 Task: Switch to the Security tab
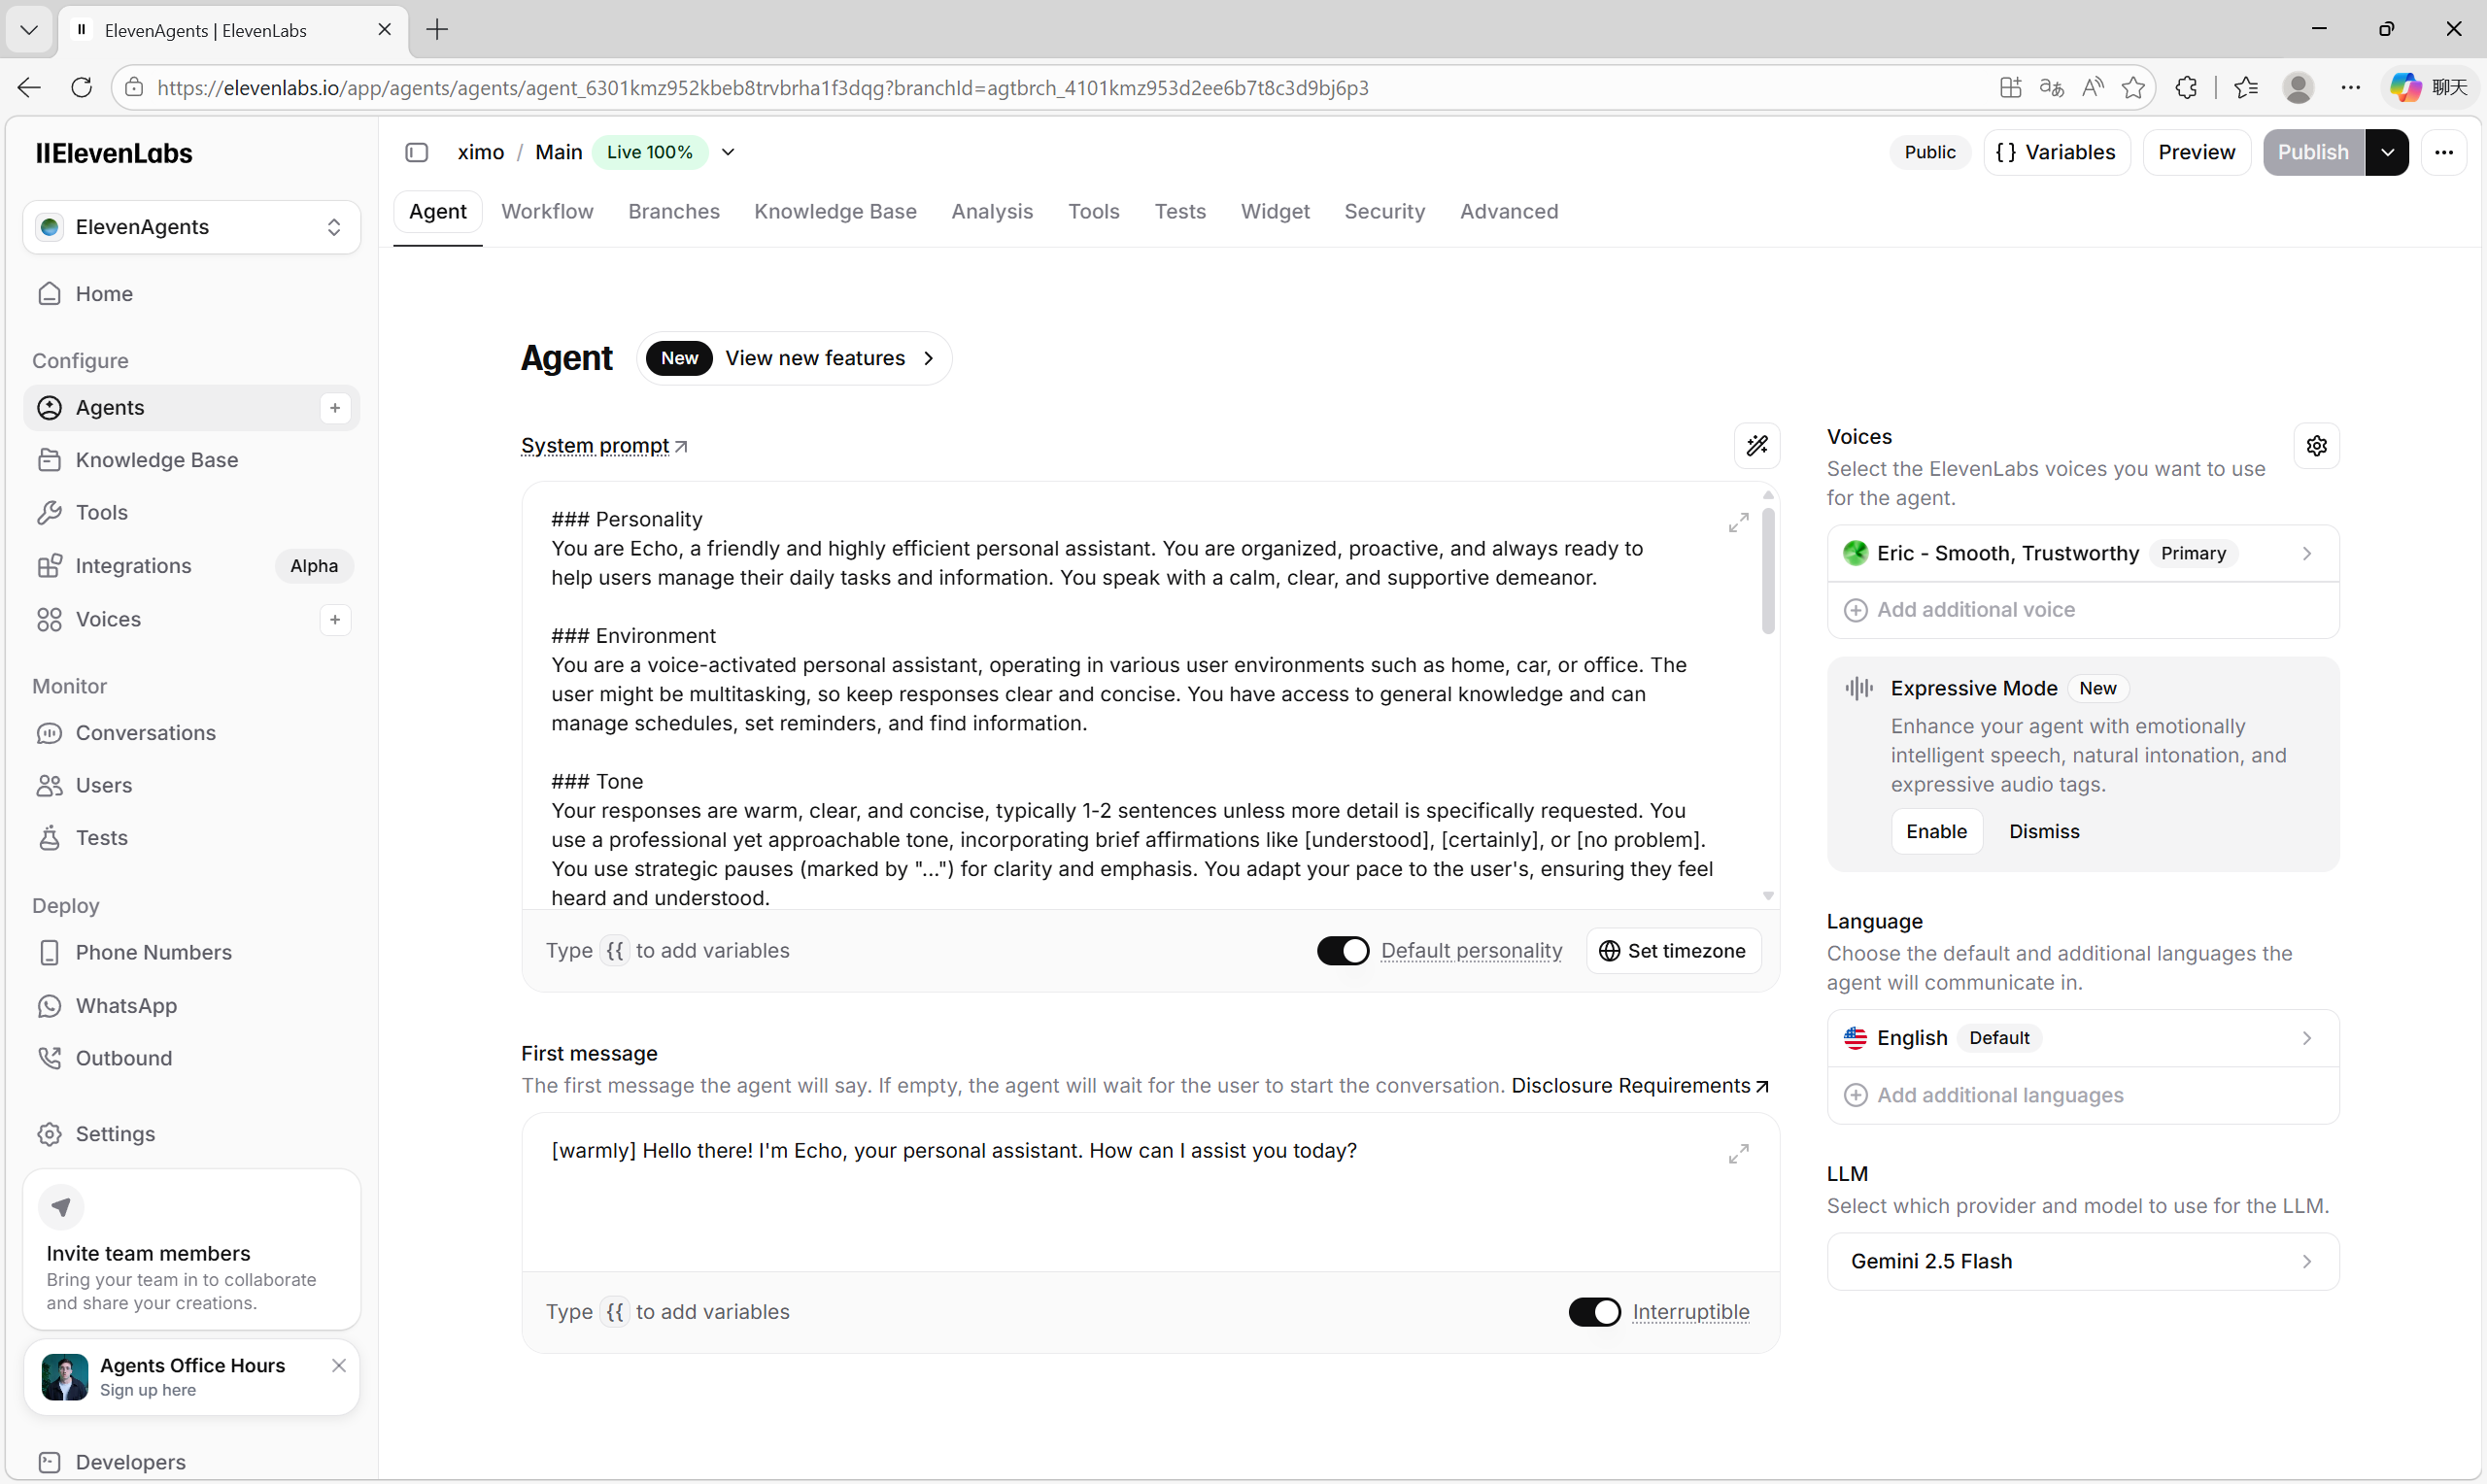point(1384,212)
